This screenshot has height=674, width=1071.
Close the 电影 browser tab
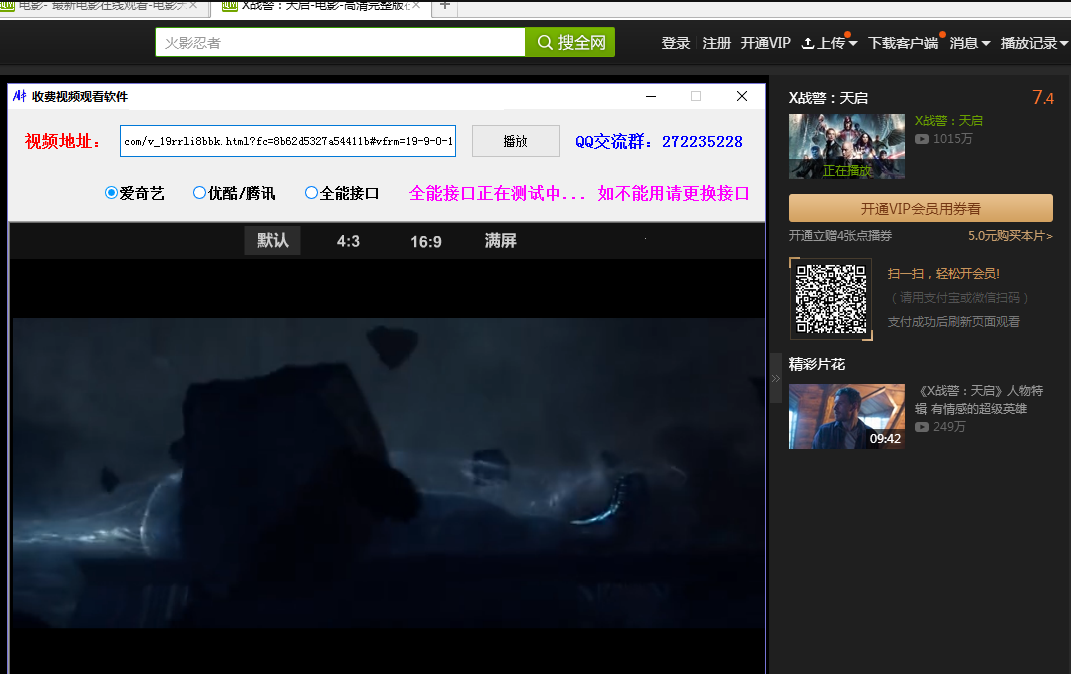(x=193, y=5)
